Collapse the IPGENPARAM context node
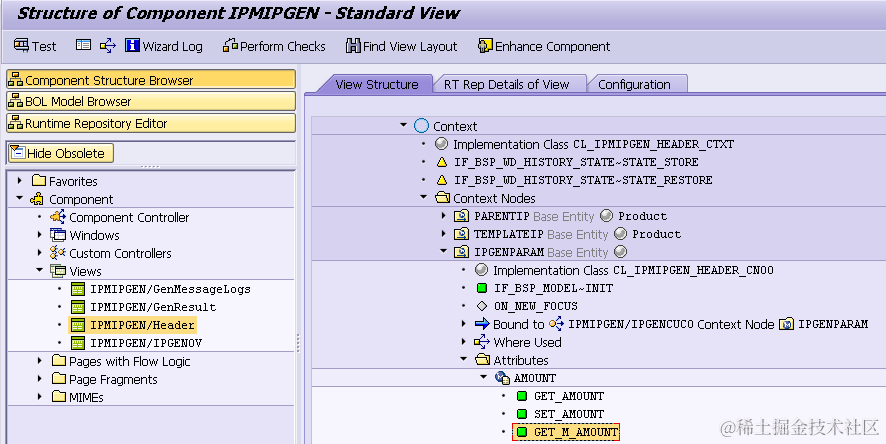This screenshot has width=886, height=444. pyautogui.click(x=444, y=251)
